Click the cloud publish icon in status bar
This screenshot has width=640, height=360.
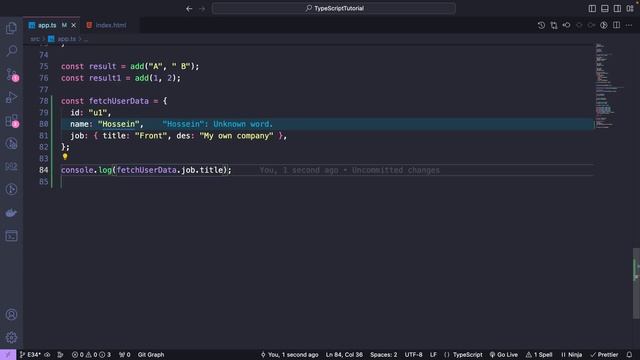tap(47, 355)
